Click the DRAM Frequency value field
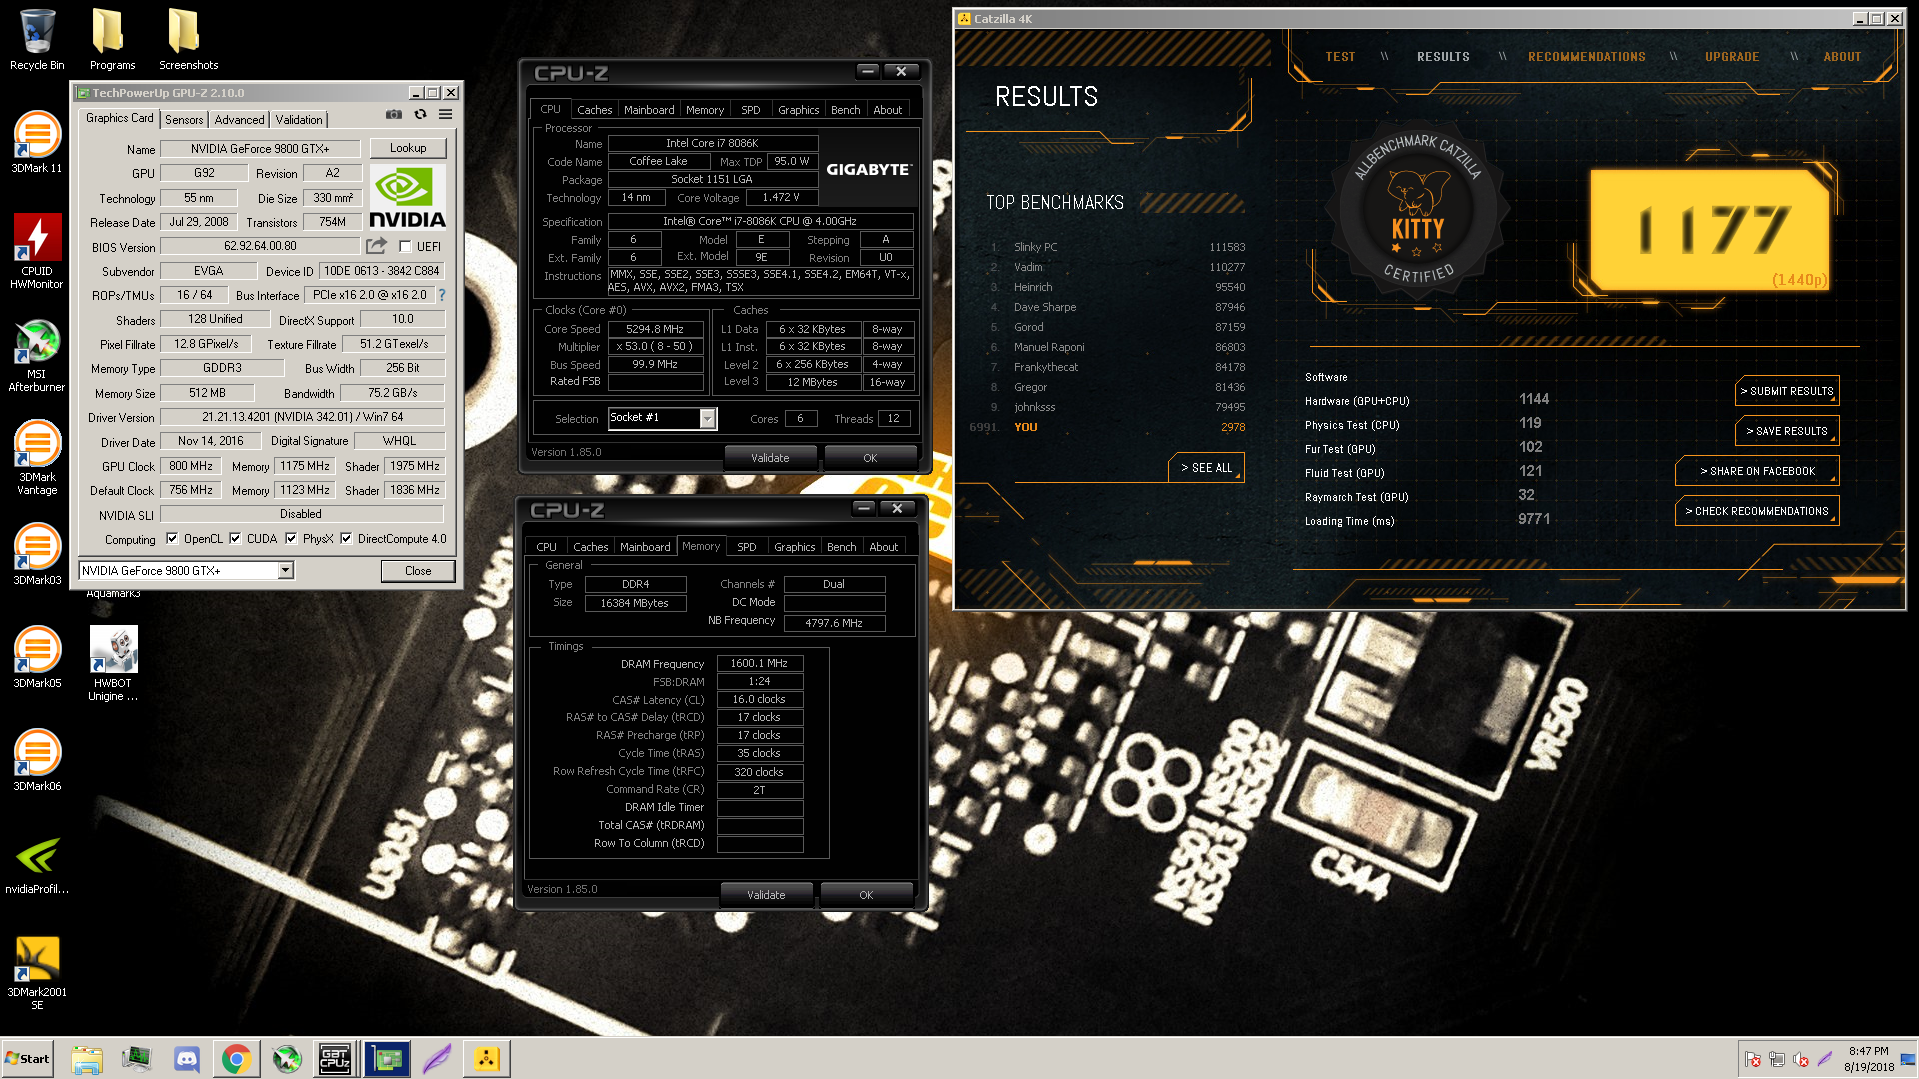The height and width of the screenshot is (1079, 1919). [x=759, y=663]
